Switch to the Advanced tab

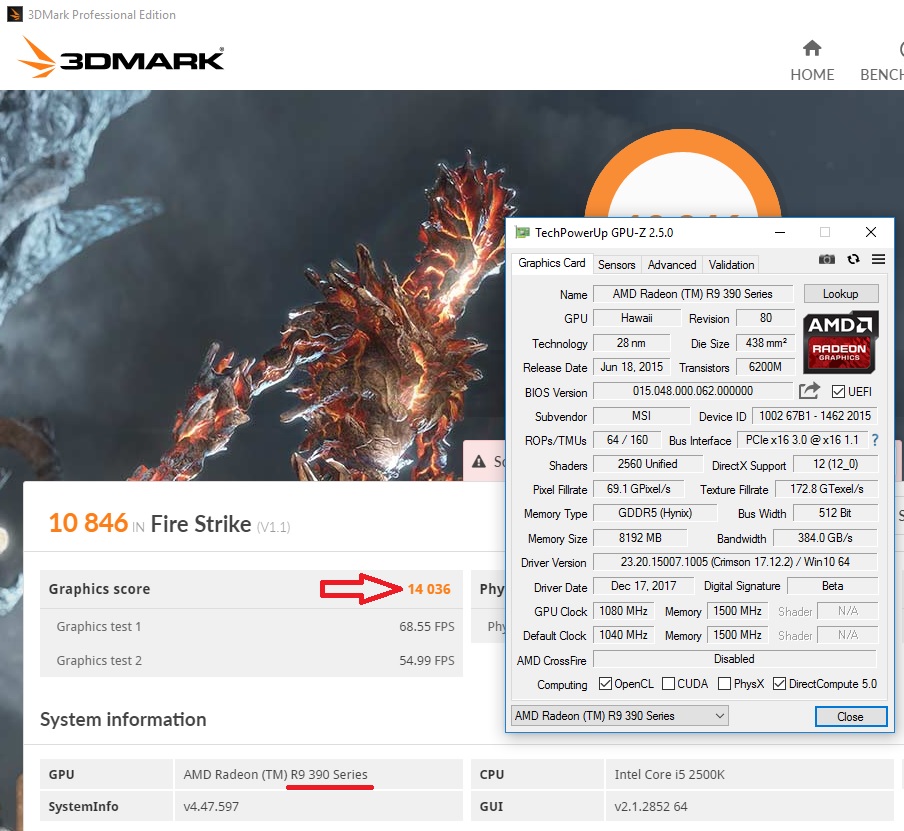click(x=672, y=265)
